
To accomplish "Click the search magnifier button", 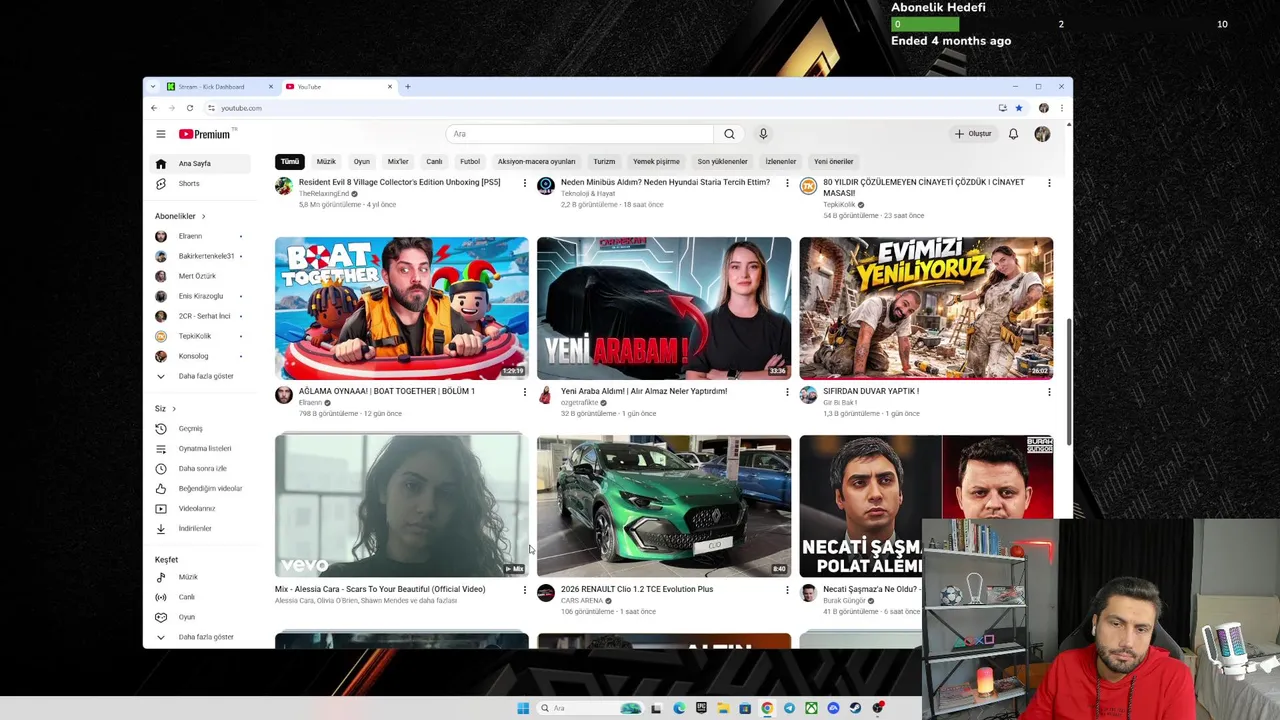I will tap(729, 134).
